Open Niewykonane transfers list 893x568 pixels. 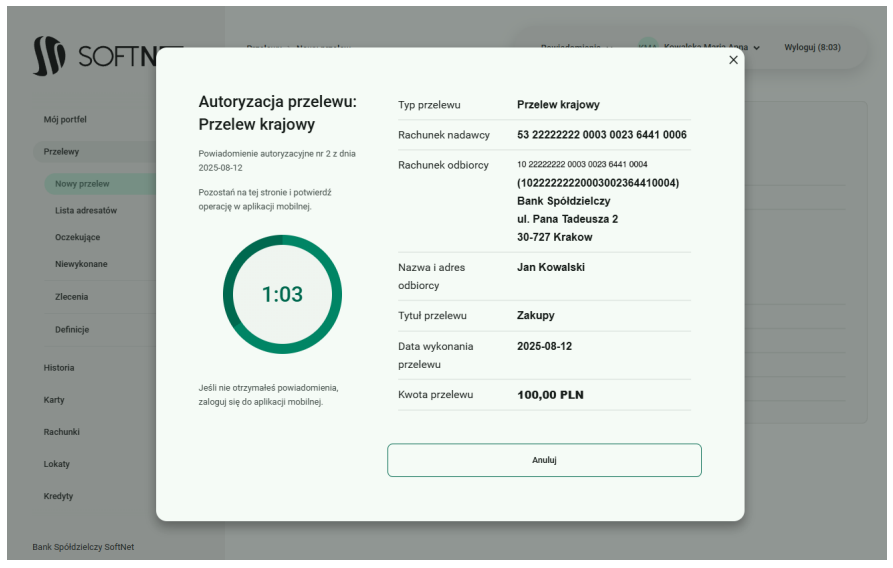[81, 264]
